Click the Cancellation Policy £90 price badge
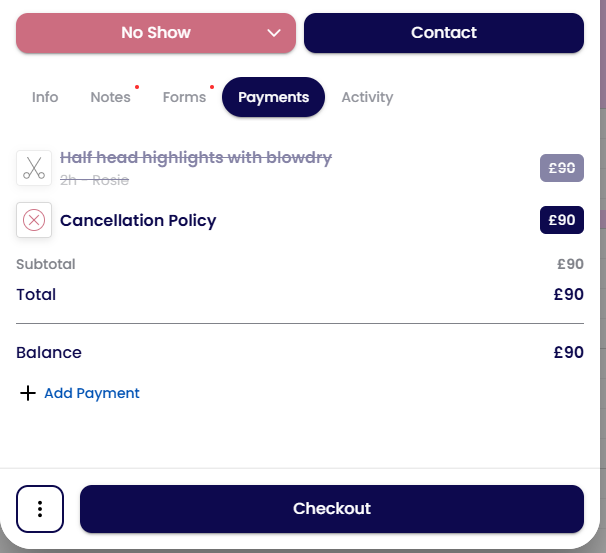The height and width of the screenshot is (553, 606). pos(562,220)
